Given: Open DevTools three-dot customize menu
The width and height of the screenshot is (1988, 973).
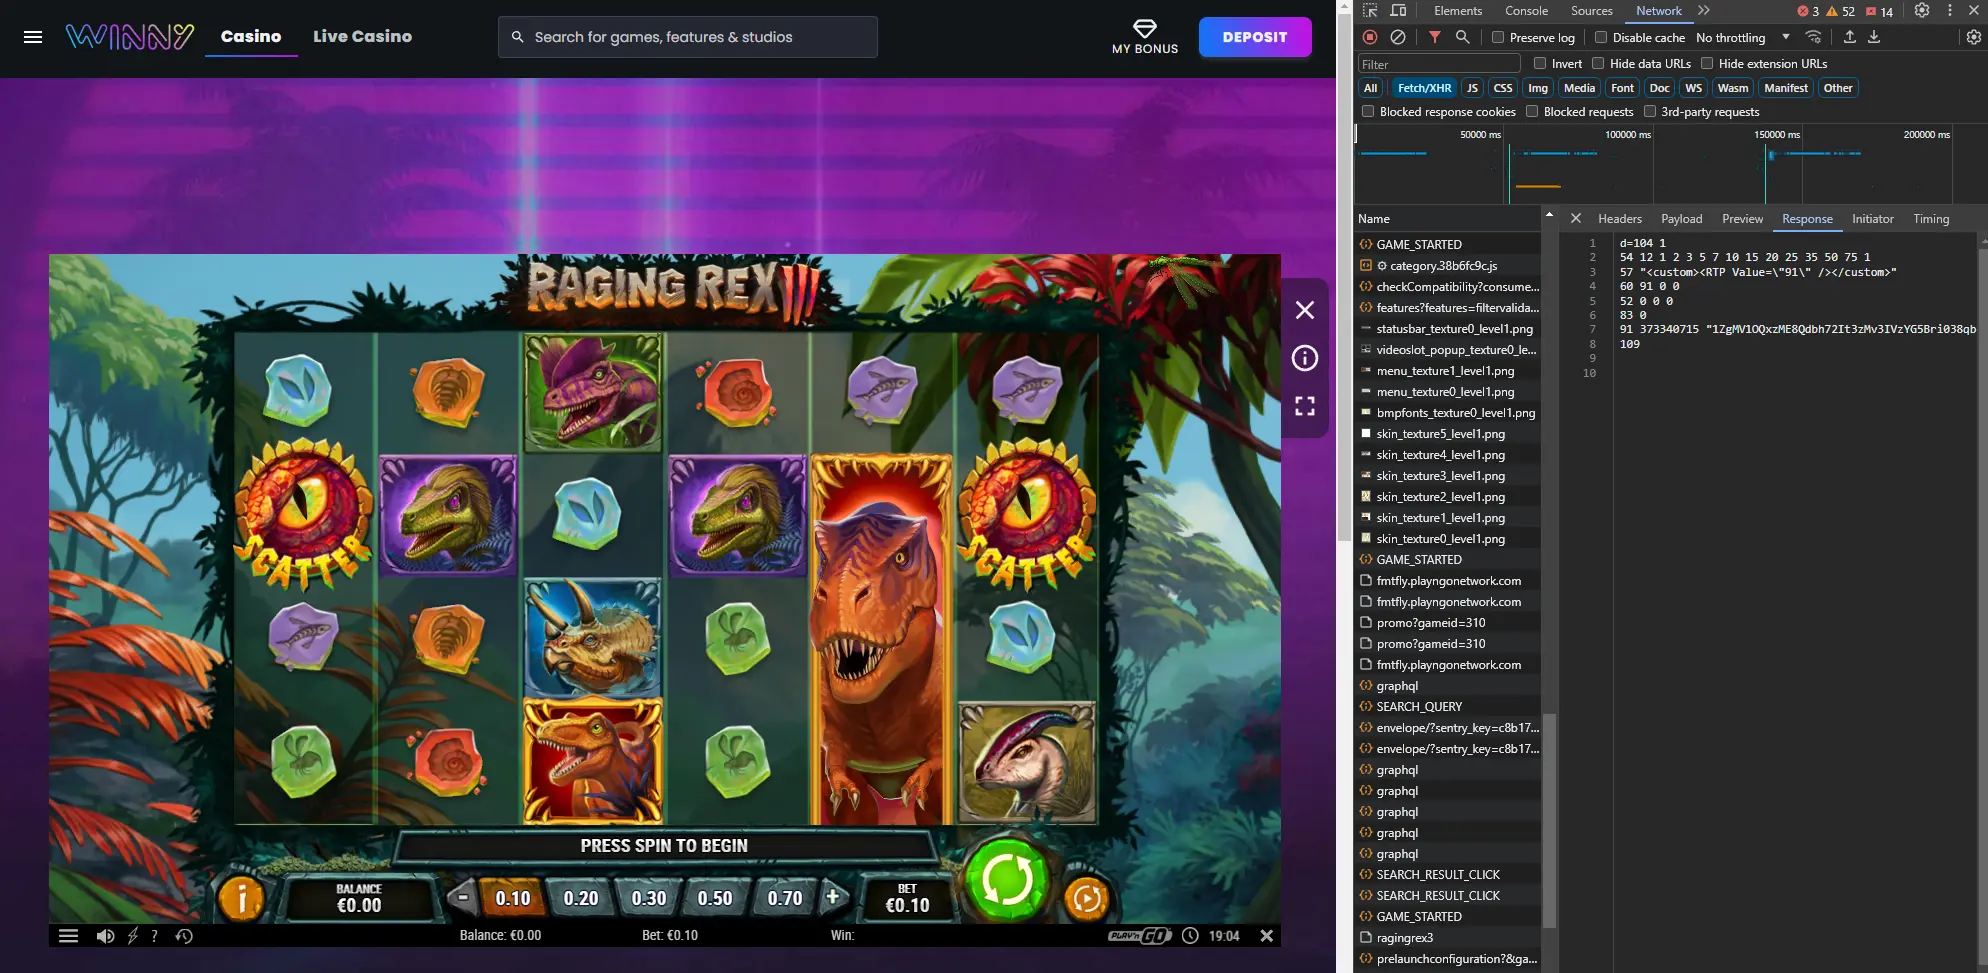Looking at the screenshot, I should tap(1949, 11).
